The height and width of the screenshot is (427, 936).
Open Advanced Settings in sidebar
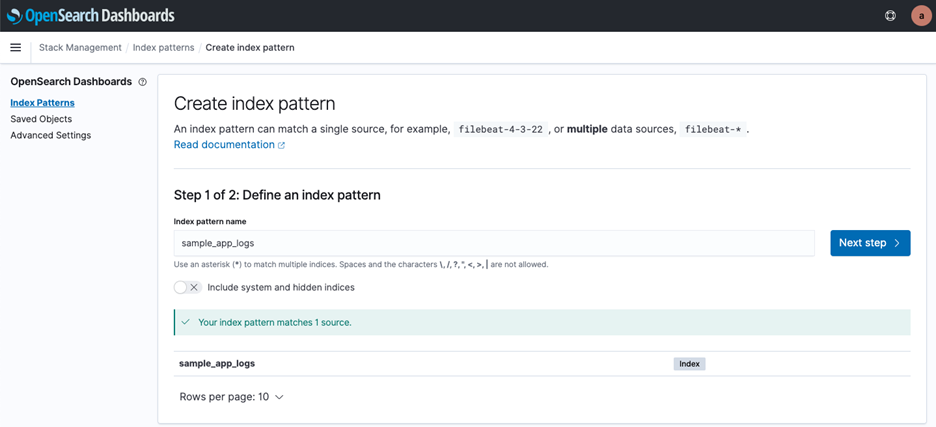click(50, 135)
